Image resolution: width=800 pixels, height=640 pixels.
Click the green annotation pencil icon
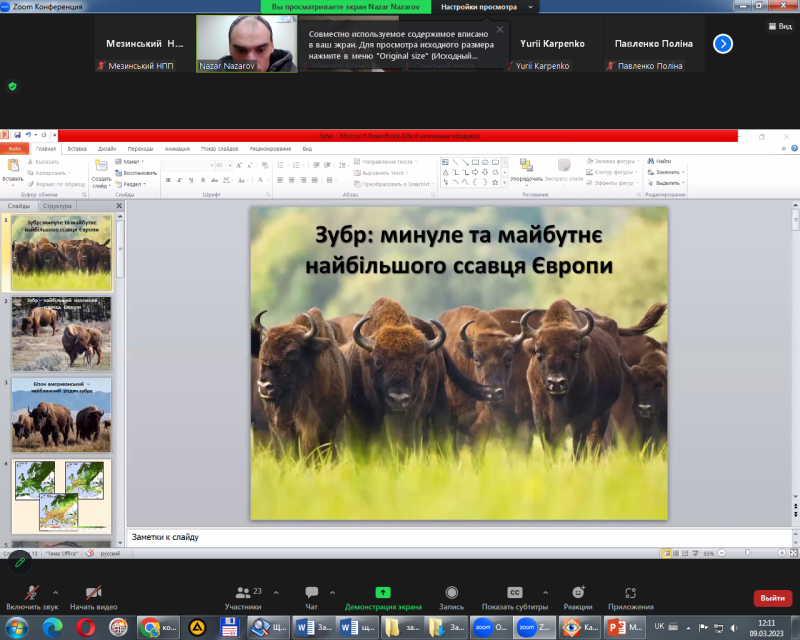18,562
